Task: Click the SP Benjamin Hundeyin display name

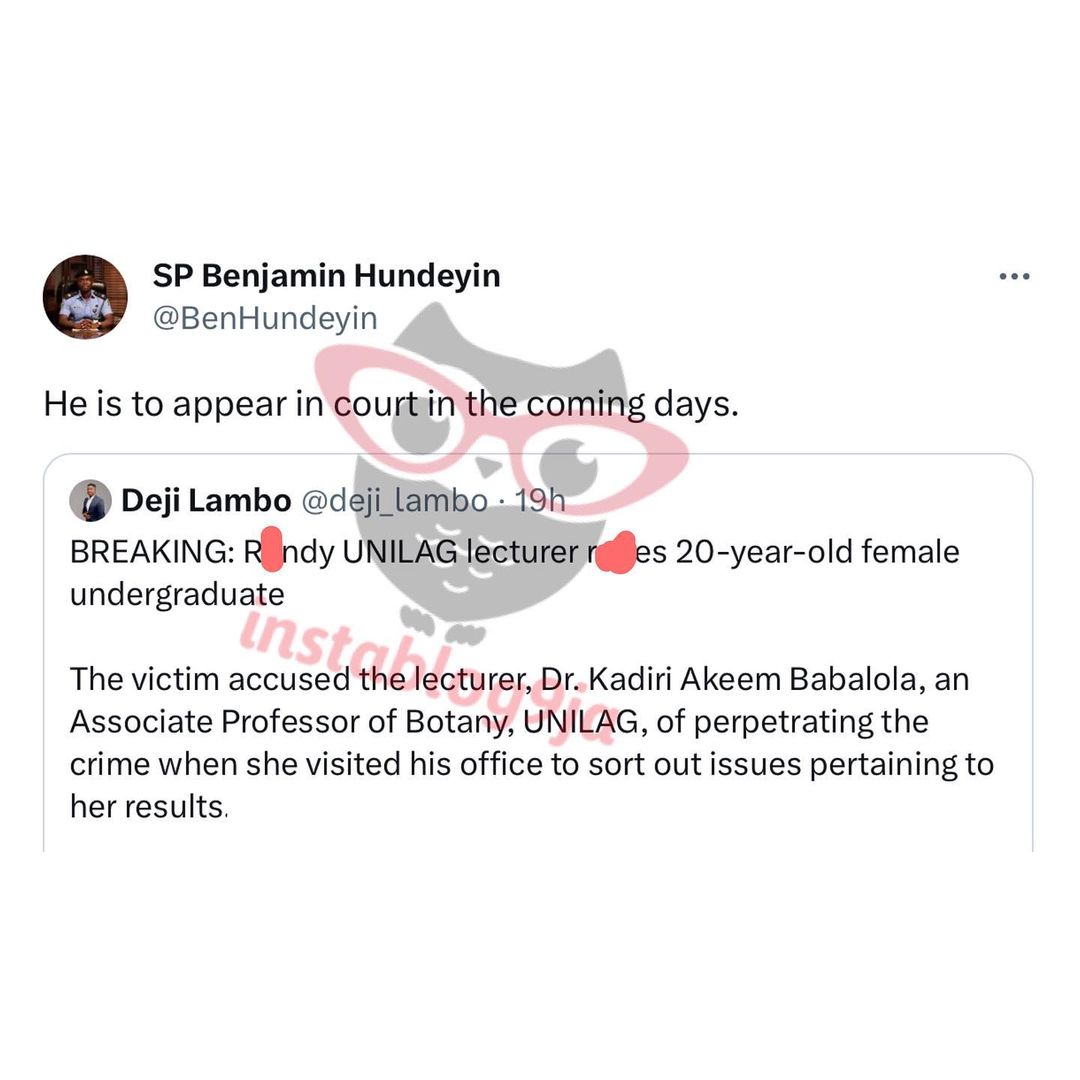Action: 326,276
